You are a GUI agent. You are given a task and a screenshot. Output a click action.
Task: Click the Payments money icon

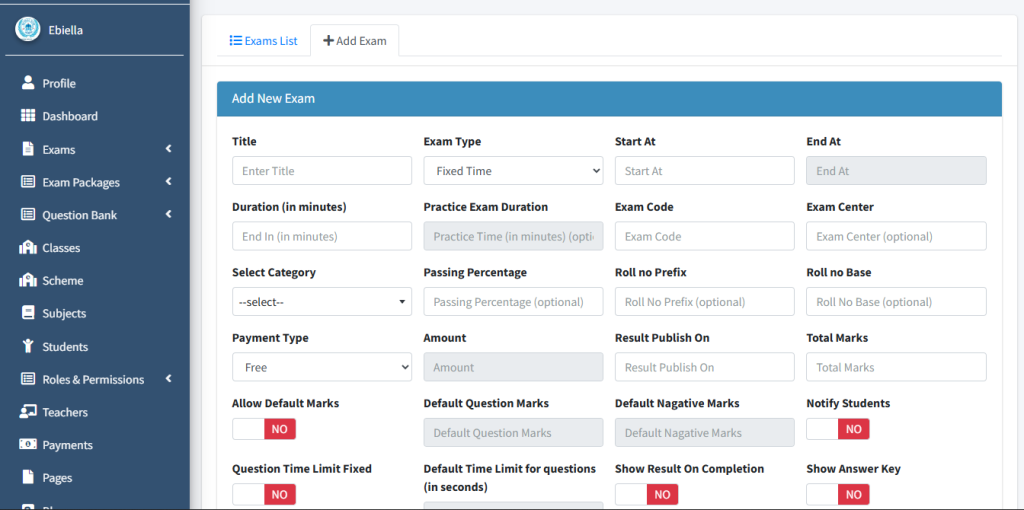tap(28, 445)
